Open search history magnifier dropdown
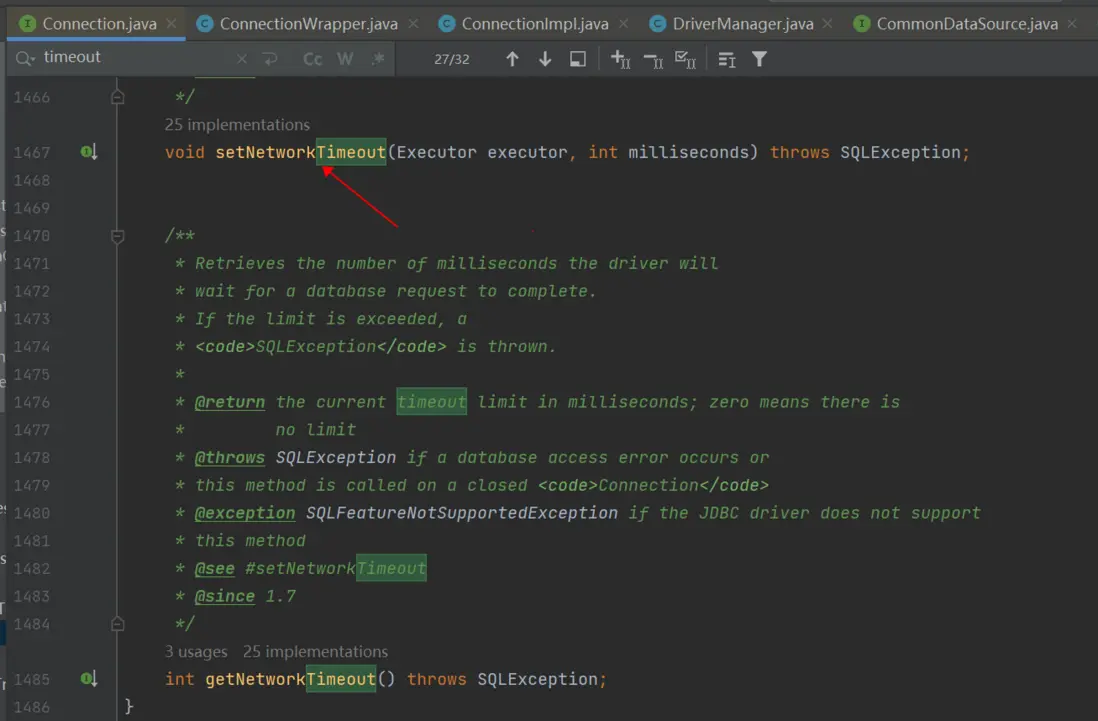The height and width of the screenshot is (721, 1098). pos(25,59)
